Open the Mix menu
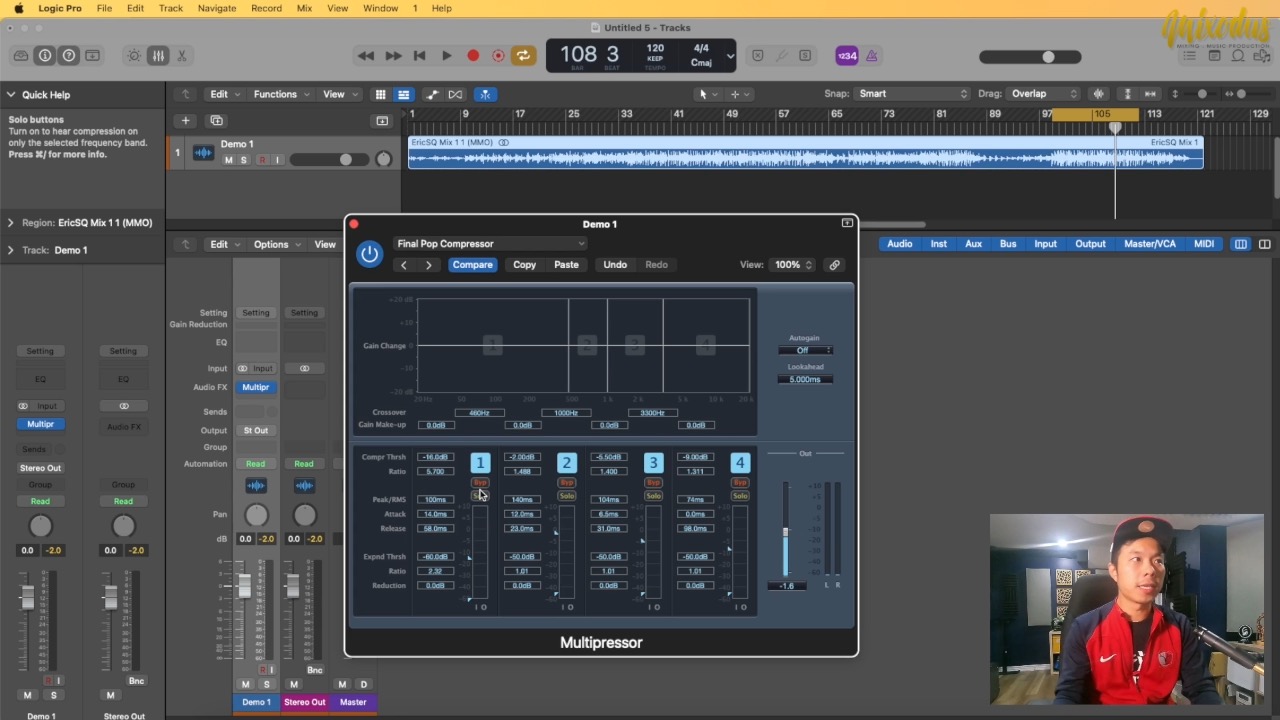The width and height of the screenshot is (1280, 720). pyautogui.click(x=305, y=8)
